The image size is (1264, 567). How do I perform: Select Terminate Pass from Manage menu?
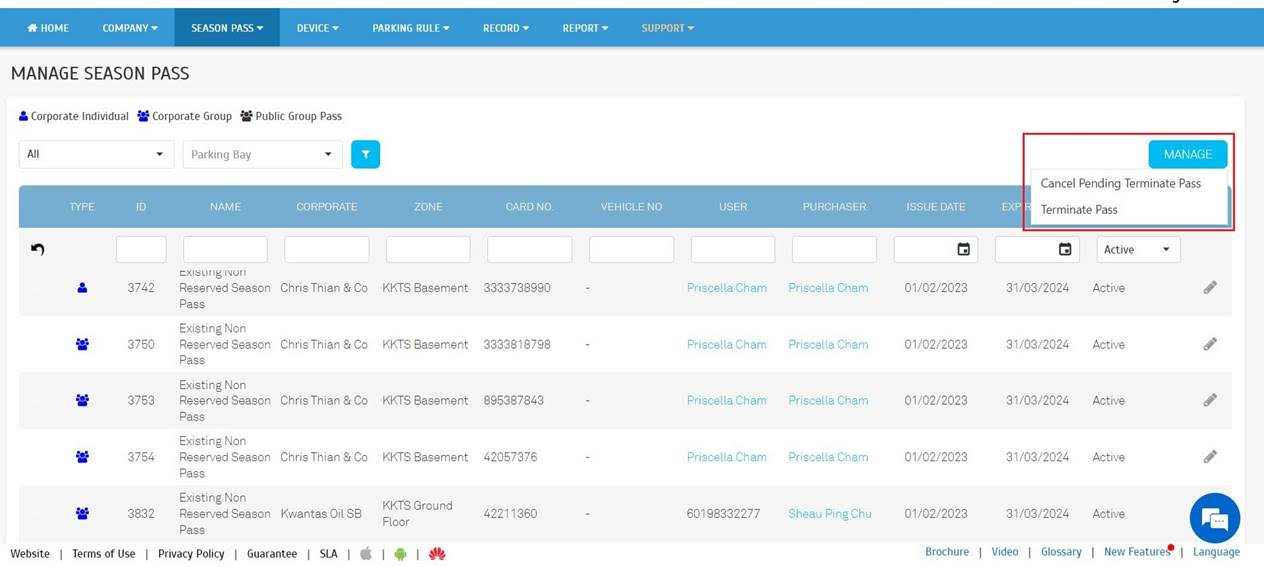1079,210
